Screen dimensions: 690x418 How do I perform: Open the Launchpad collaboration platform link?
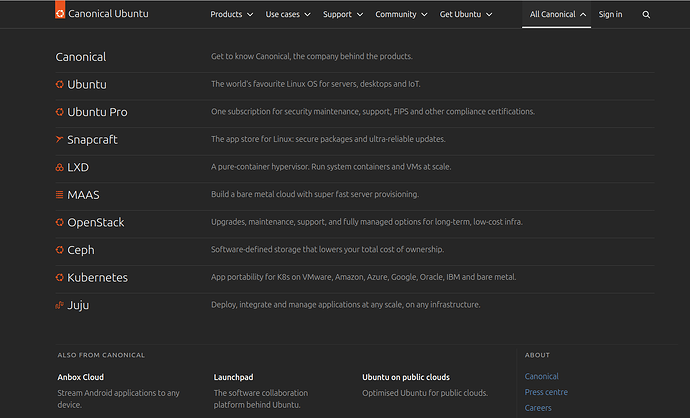[x=234, y=377]
